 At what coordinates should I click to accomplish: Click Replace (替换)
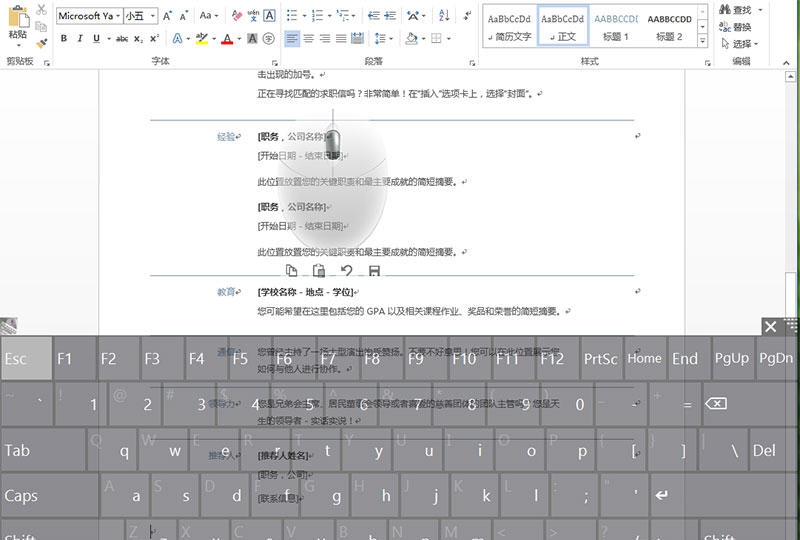[735, 27]
